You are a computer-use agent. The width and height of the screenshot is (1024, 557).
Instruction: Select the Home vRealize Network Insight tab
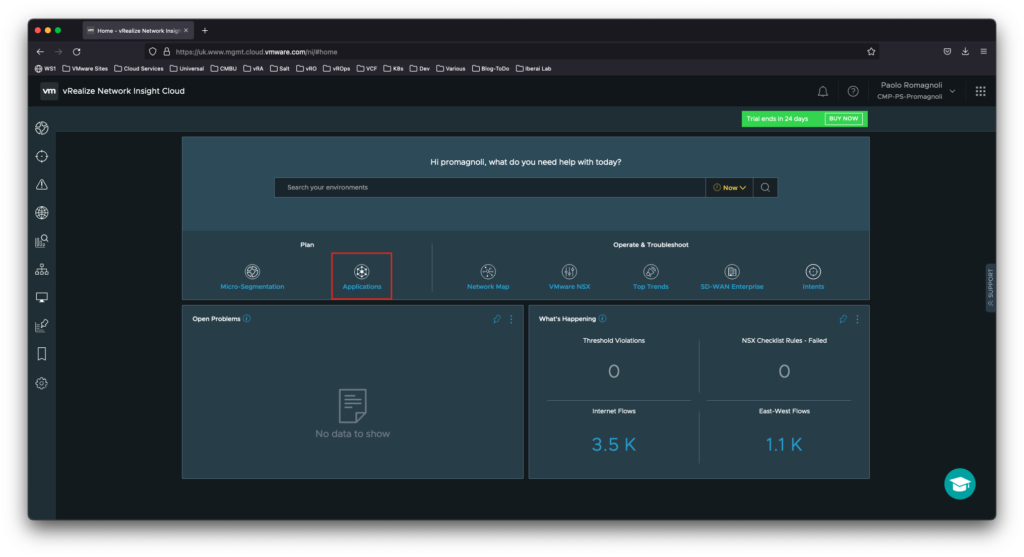(137, 31)
